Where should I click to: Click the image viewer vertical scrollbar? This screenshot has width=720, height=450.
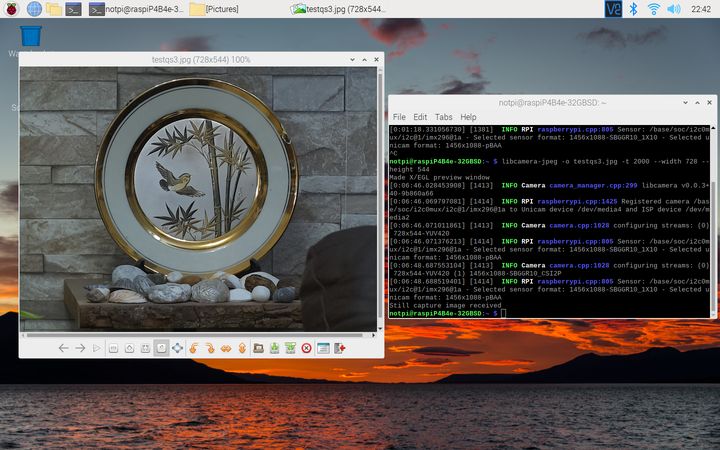(380, 198)
